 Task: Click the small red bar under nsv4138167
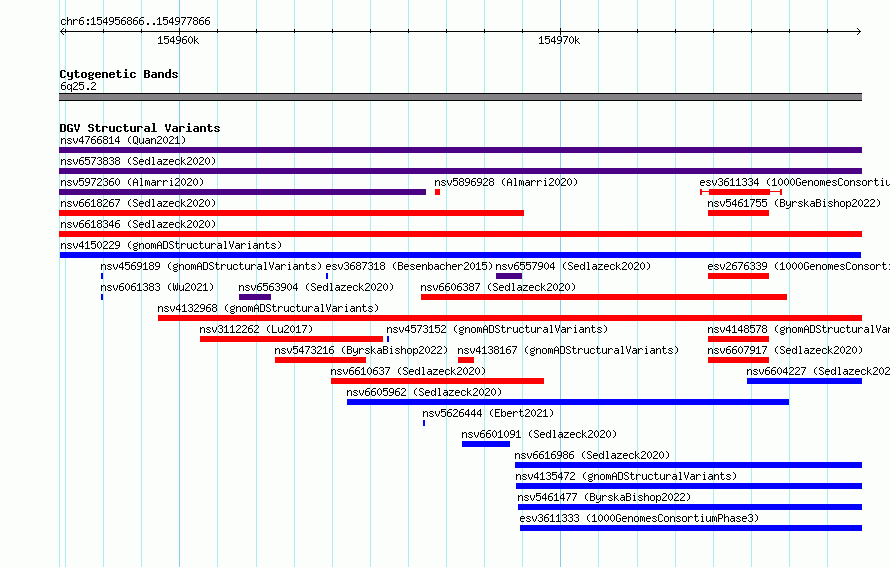tap(466, 360)
